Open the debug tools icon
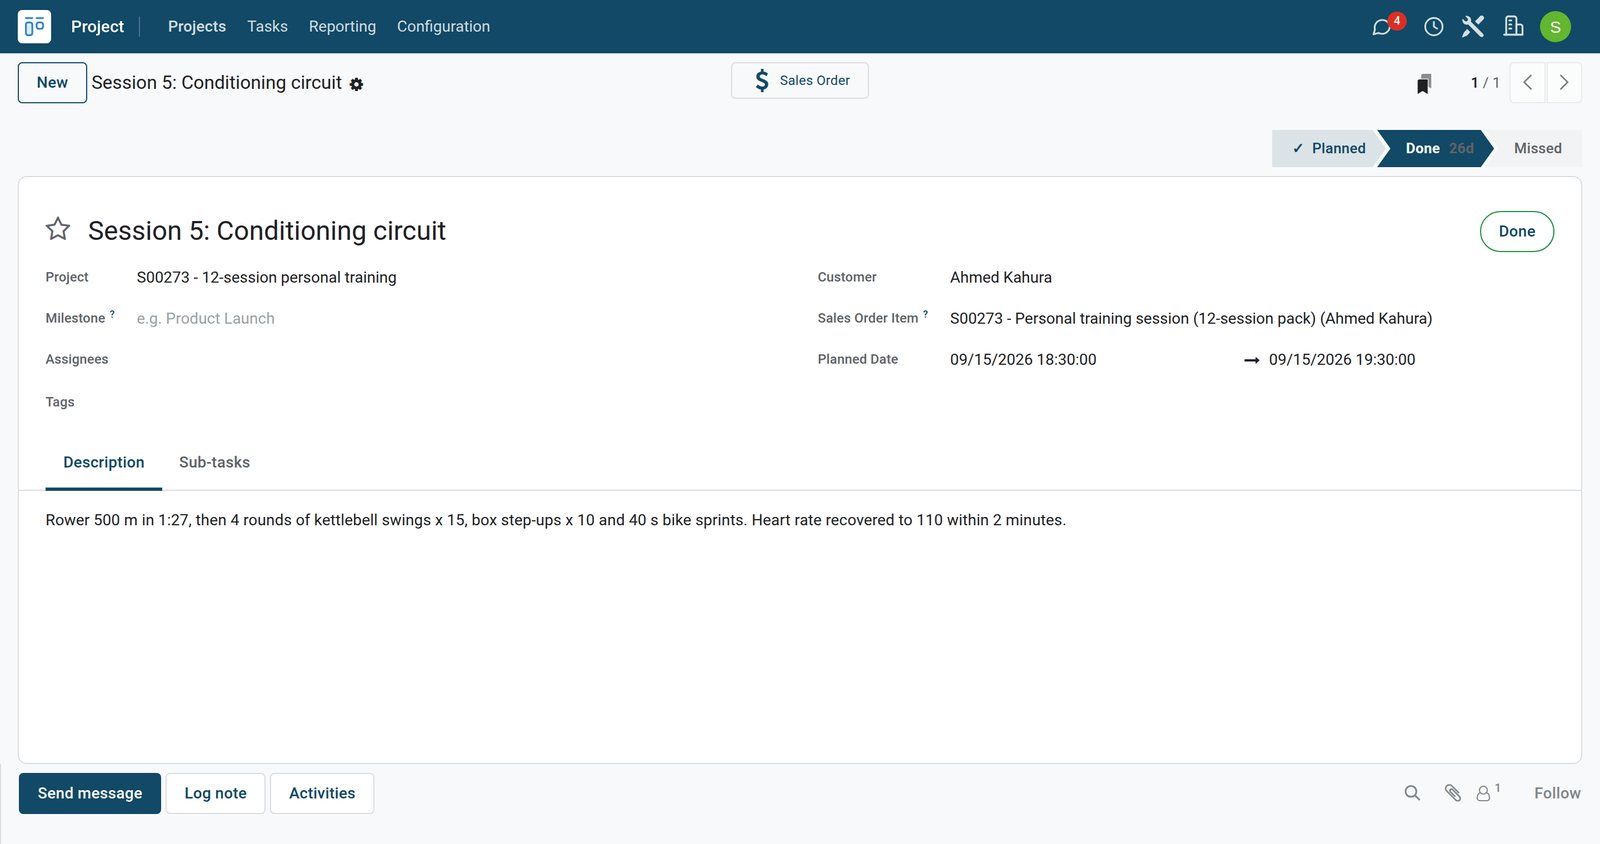The width and height of the screenshot is (1600, 844). pos(1473,26)
